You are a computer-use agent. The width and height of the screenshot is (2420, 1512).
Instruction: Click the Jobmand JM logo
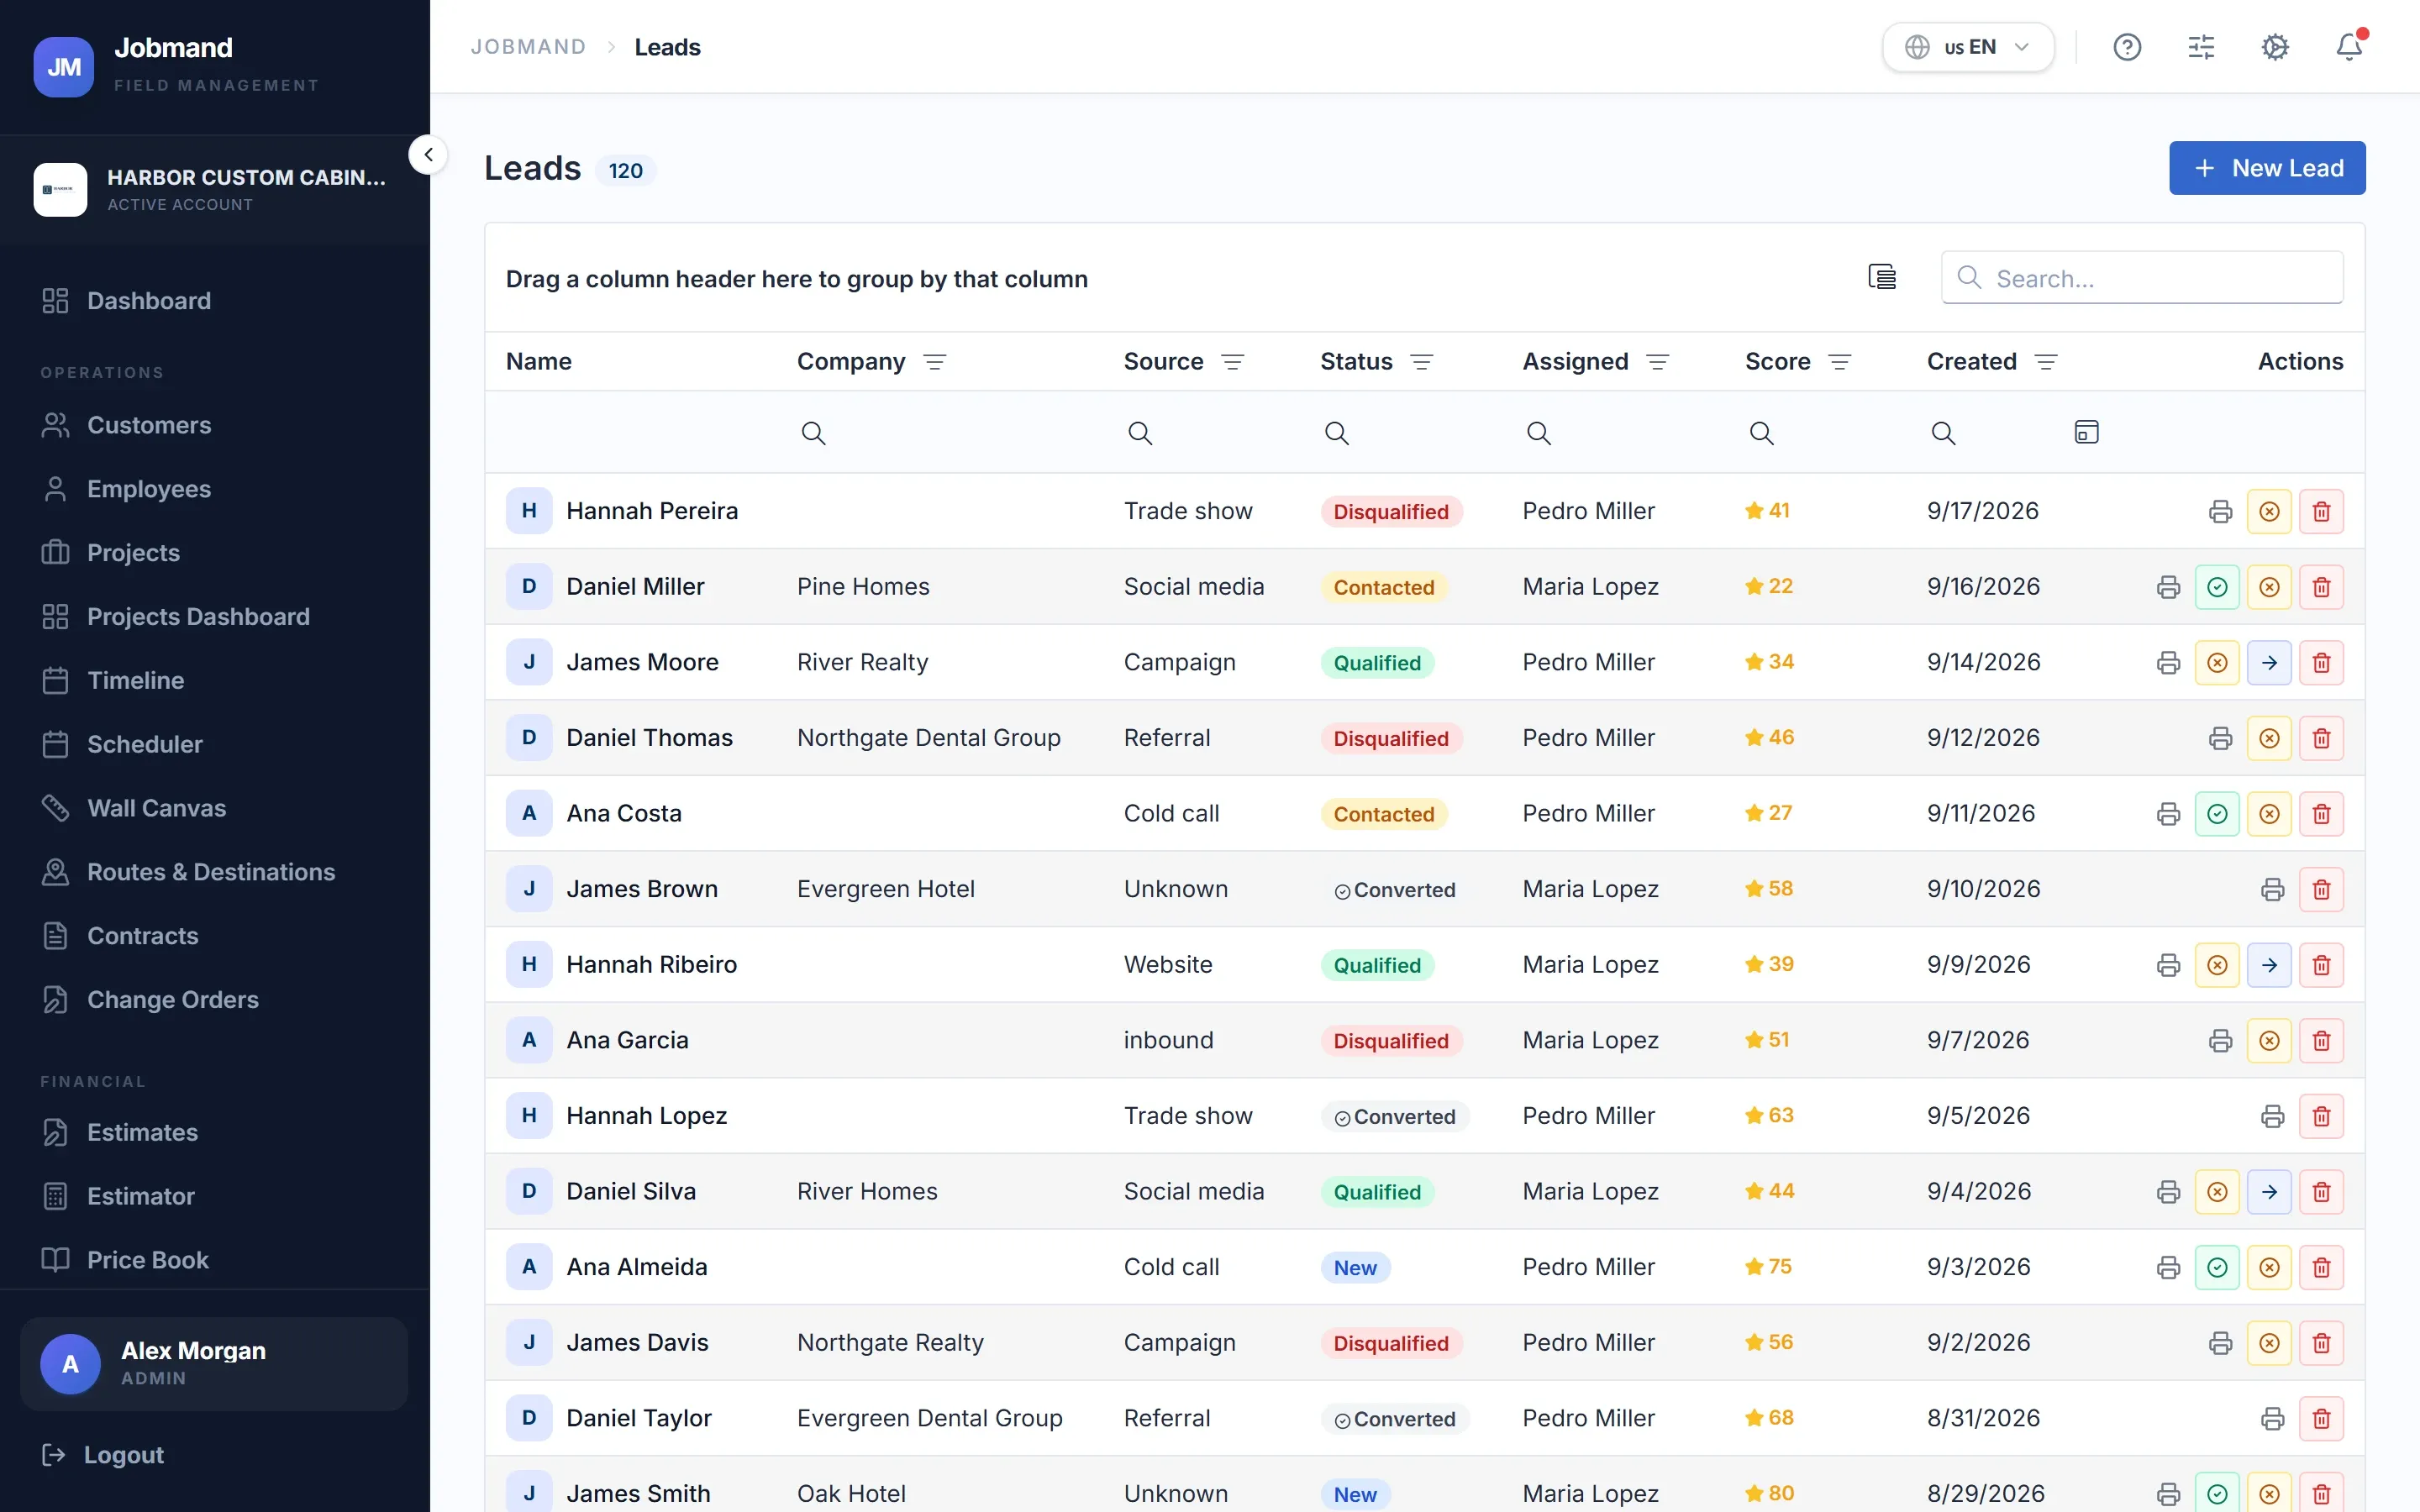[63, 67]
